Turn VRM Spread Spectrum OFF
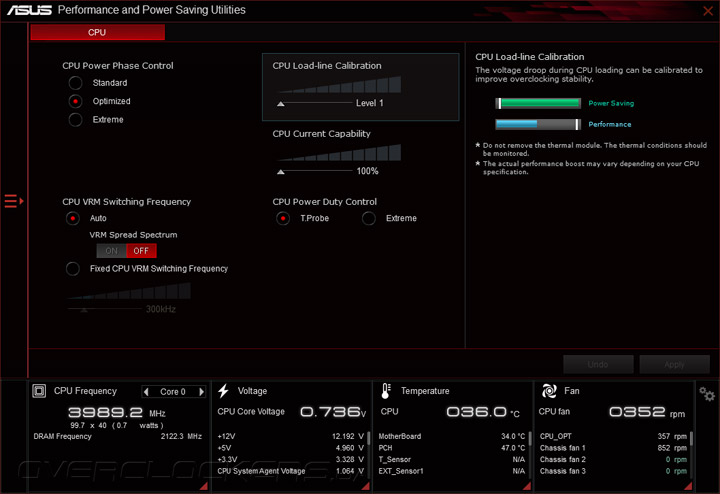 [x=141, y=251]
